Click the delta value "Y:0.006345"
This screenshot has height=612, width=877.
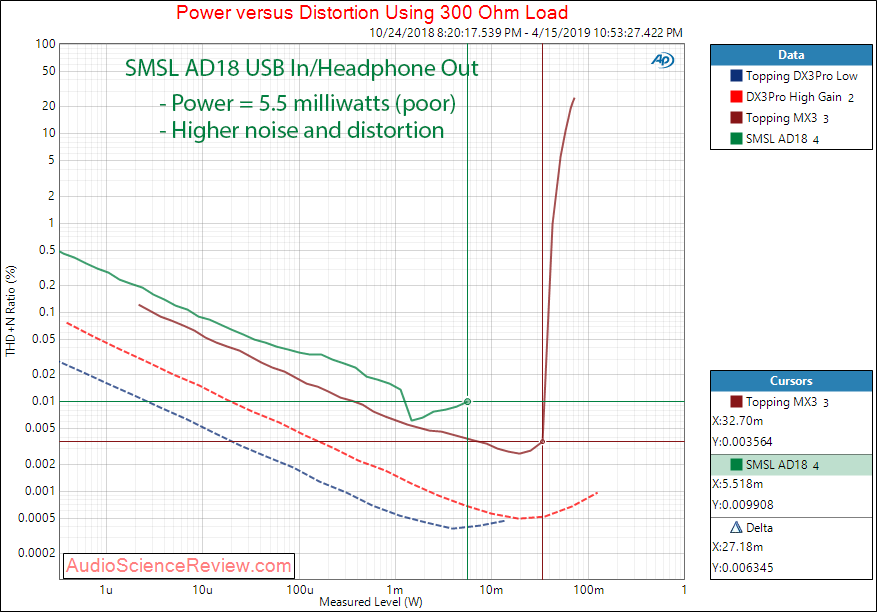point(743,567)
